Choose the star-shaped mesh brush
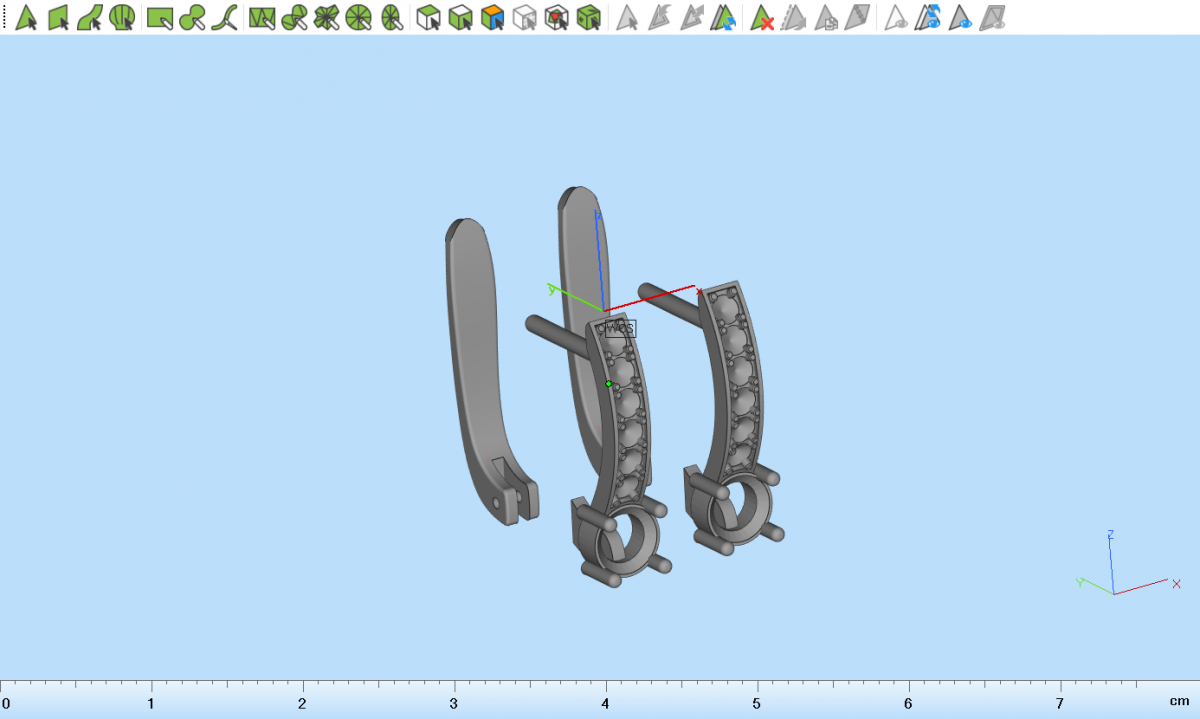This screenshot has height=719, width=1200. pos(327,17)
